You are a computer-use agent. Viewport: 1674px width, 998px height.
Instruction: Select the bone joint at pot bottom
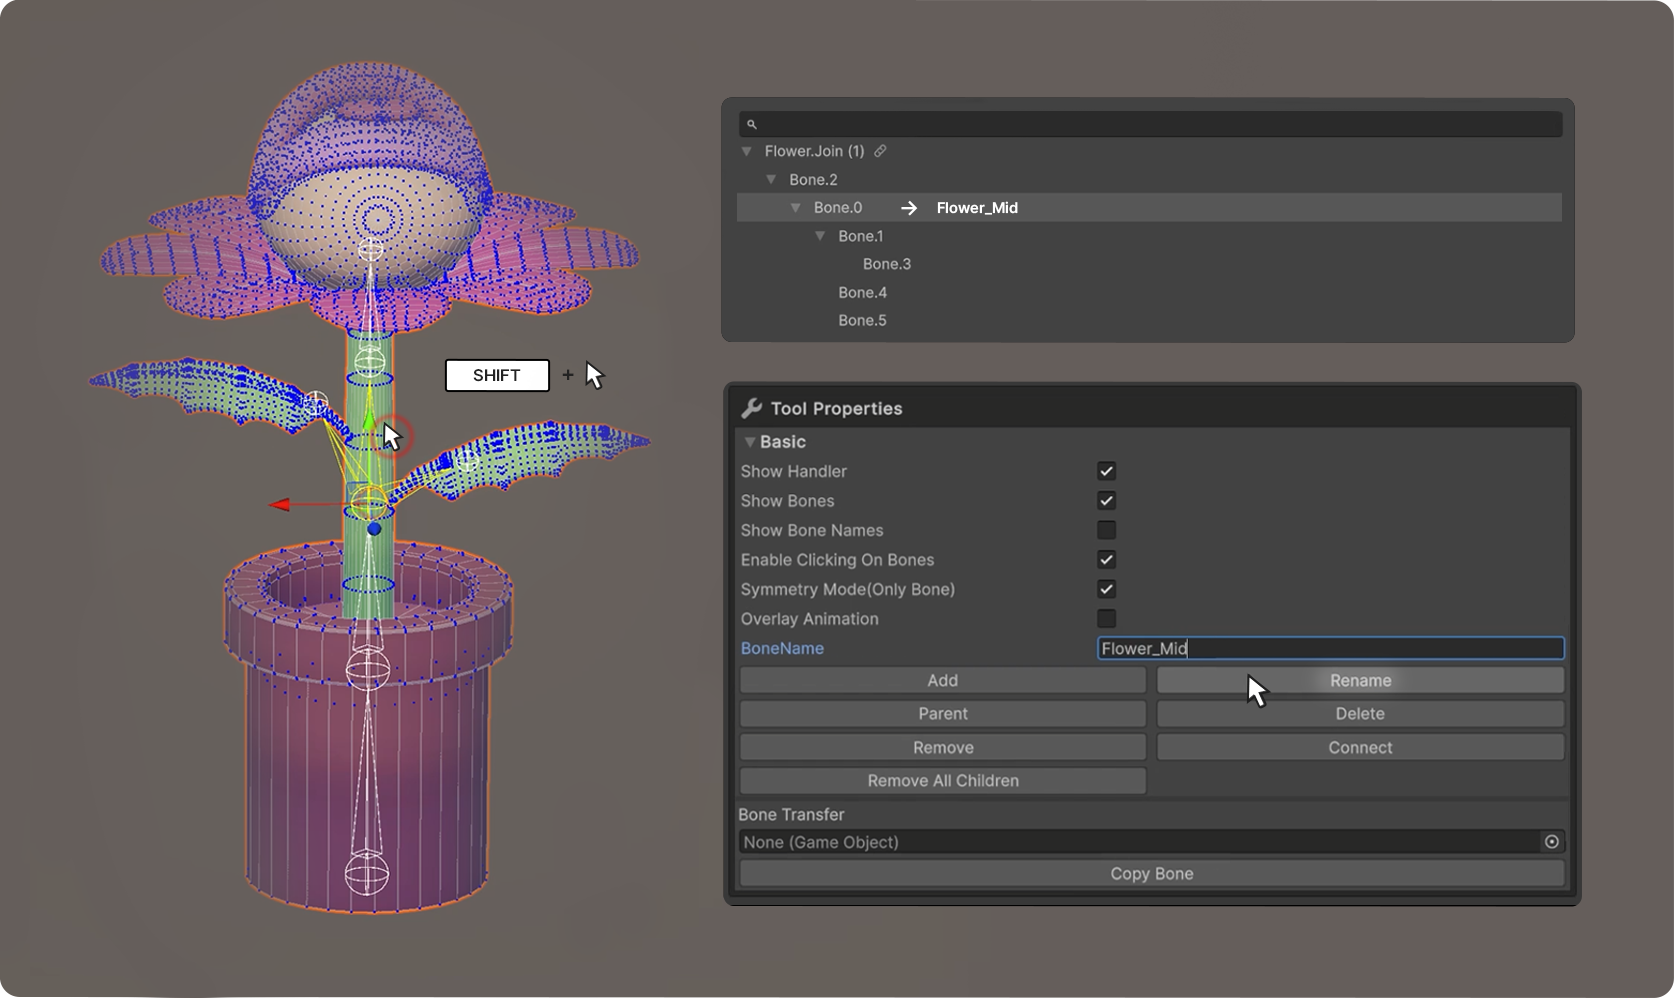click(367, 873)
